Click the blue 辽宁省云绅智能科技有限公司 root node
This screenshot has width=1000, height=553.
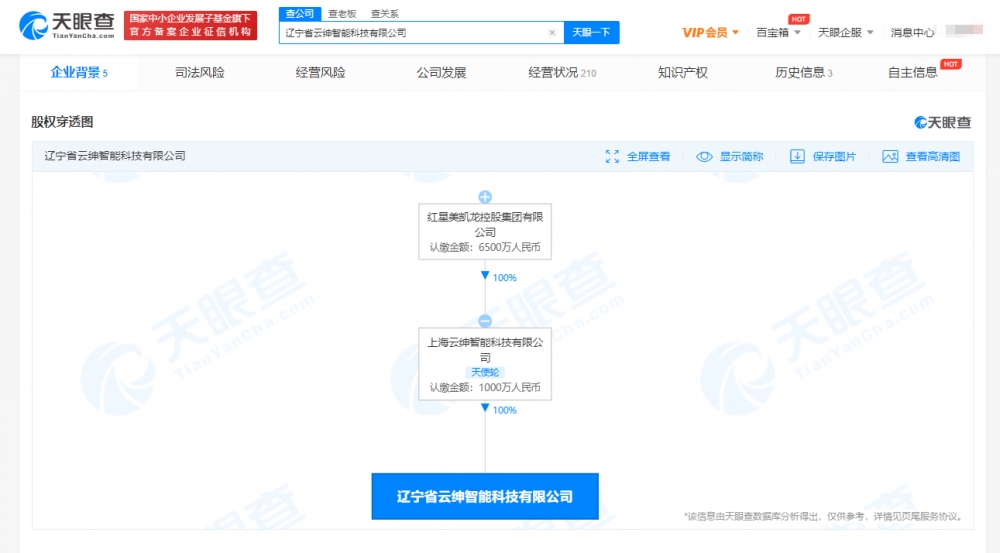485,496
